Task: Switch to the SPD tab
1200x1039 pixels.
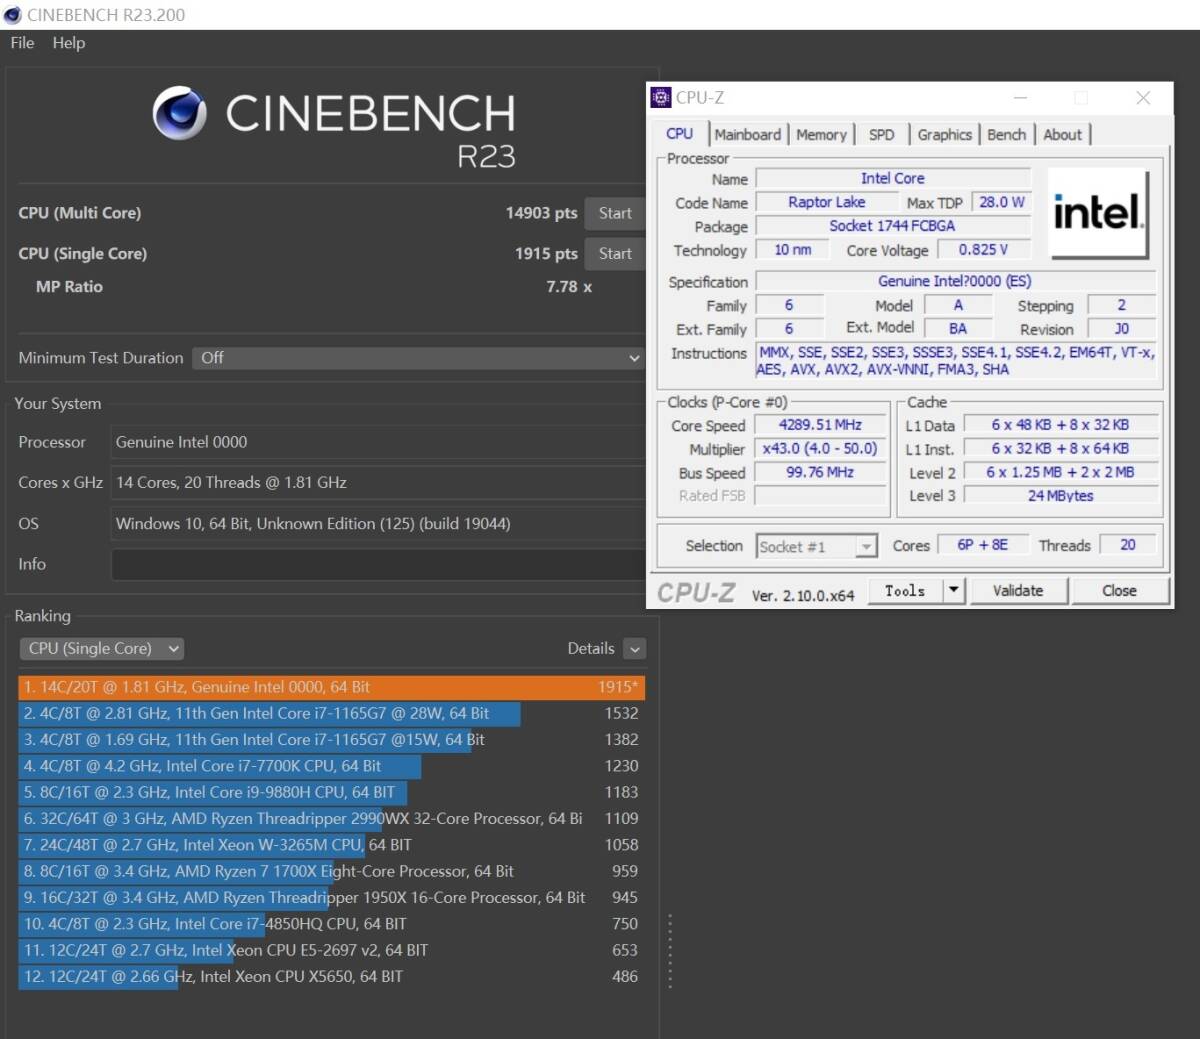Action: [882, 135]
